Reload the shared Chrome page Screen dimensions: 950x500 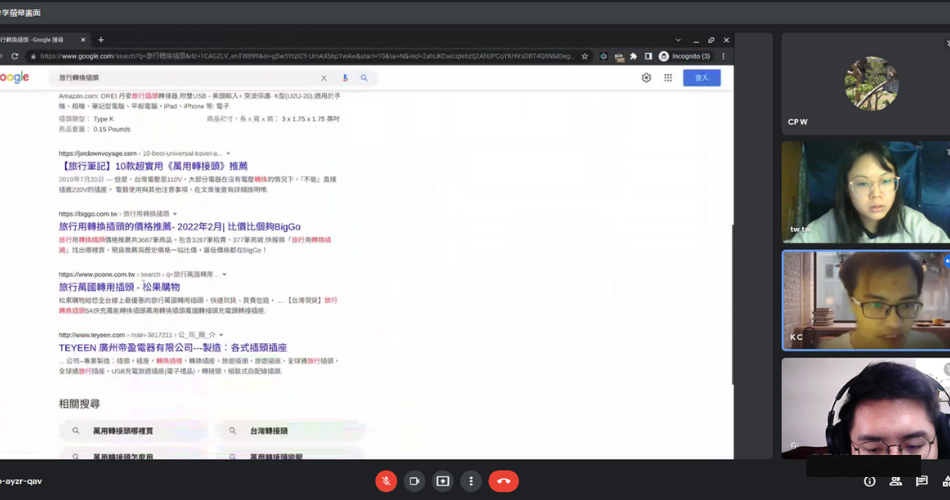point(15,56)
